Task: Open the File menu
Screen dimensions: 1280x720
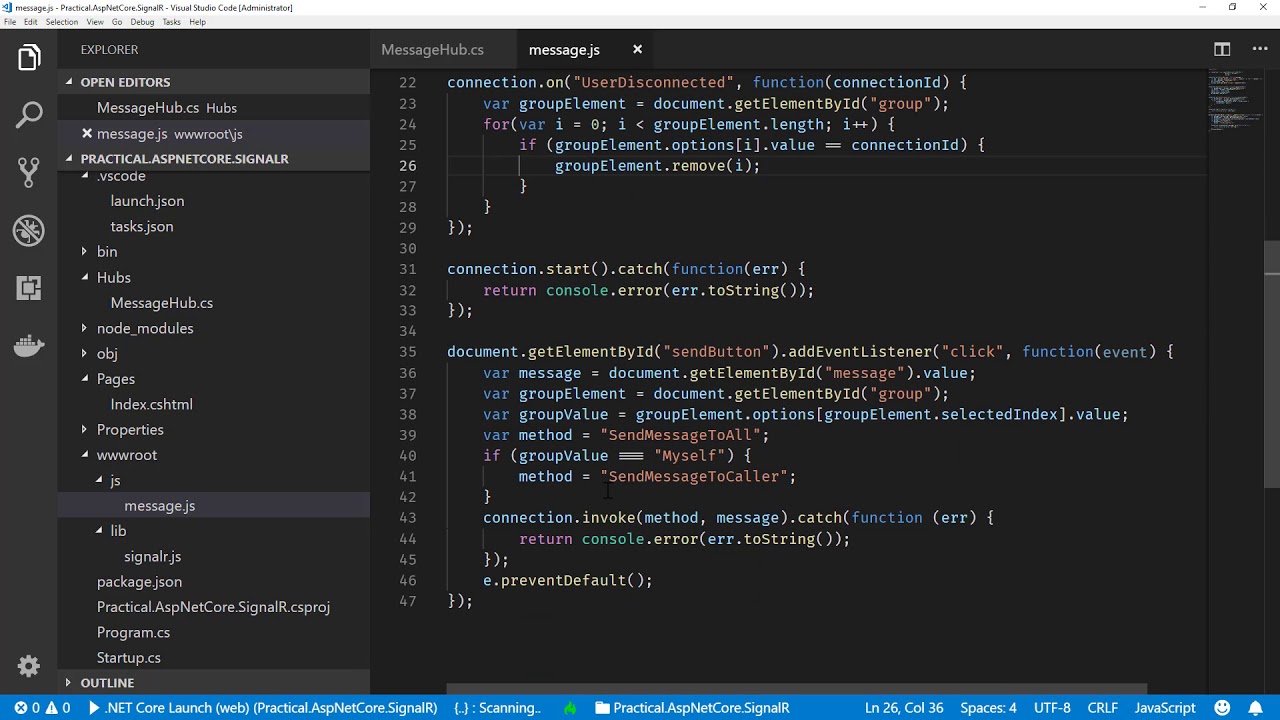Action: coord(10,22)
